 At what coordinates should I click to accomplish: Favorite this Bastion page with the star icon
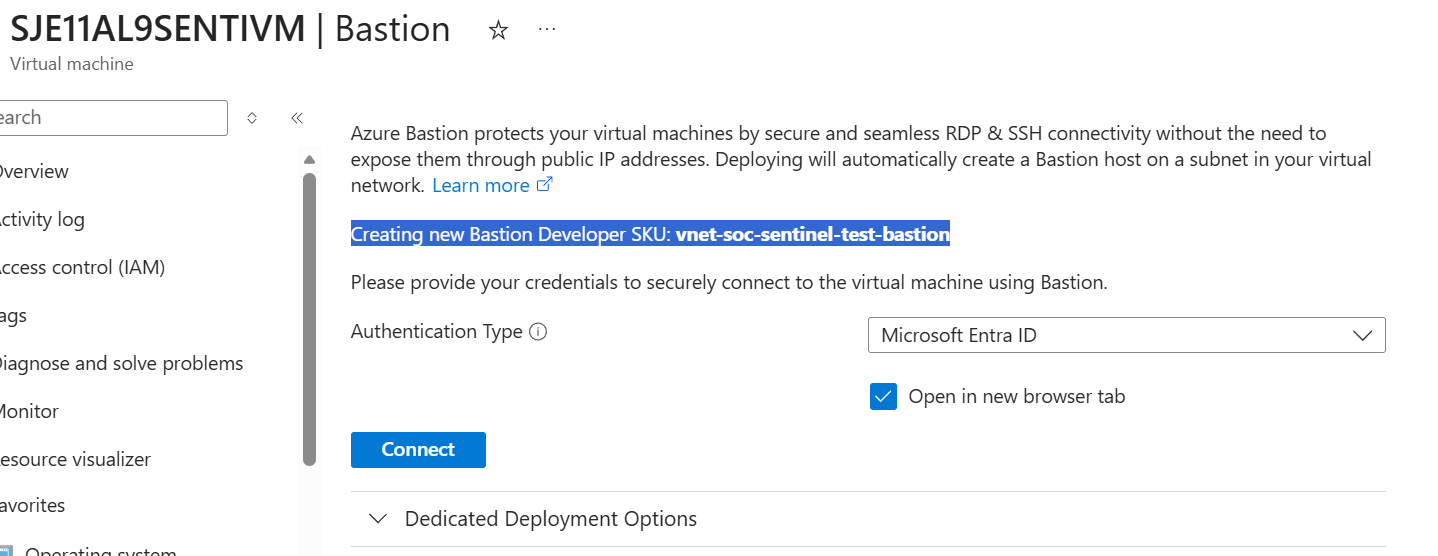pyautogui.click(x=498, y=31)
